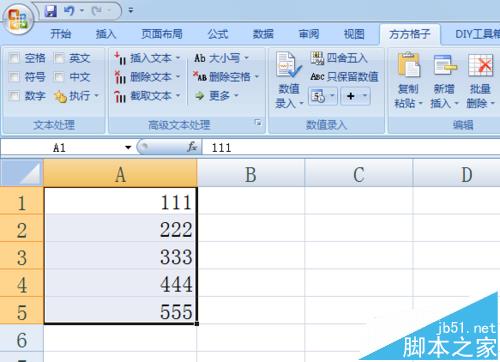Select row 3 header
The width and height of the screenshot is (500, 362).
pyautogui.click(x=22, y=256)
